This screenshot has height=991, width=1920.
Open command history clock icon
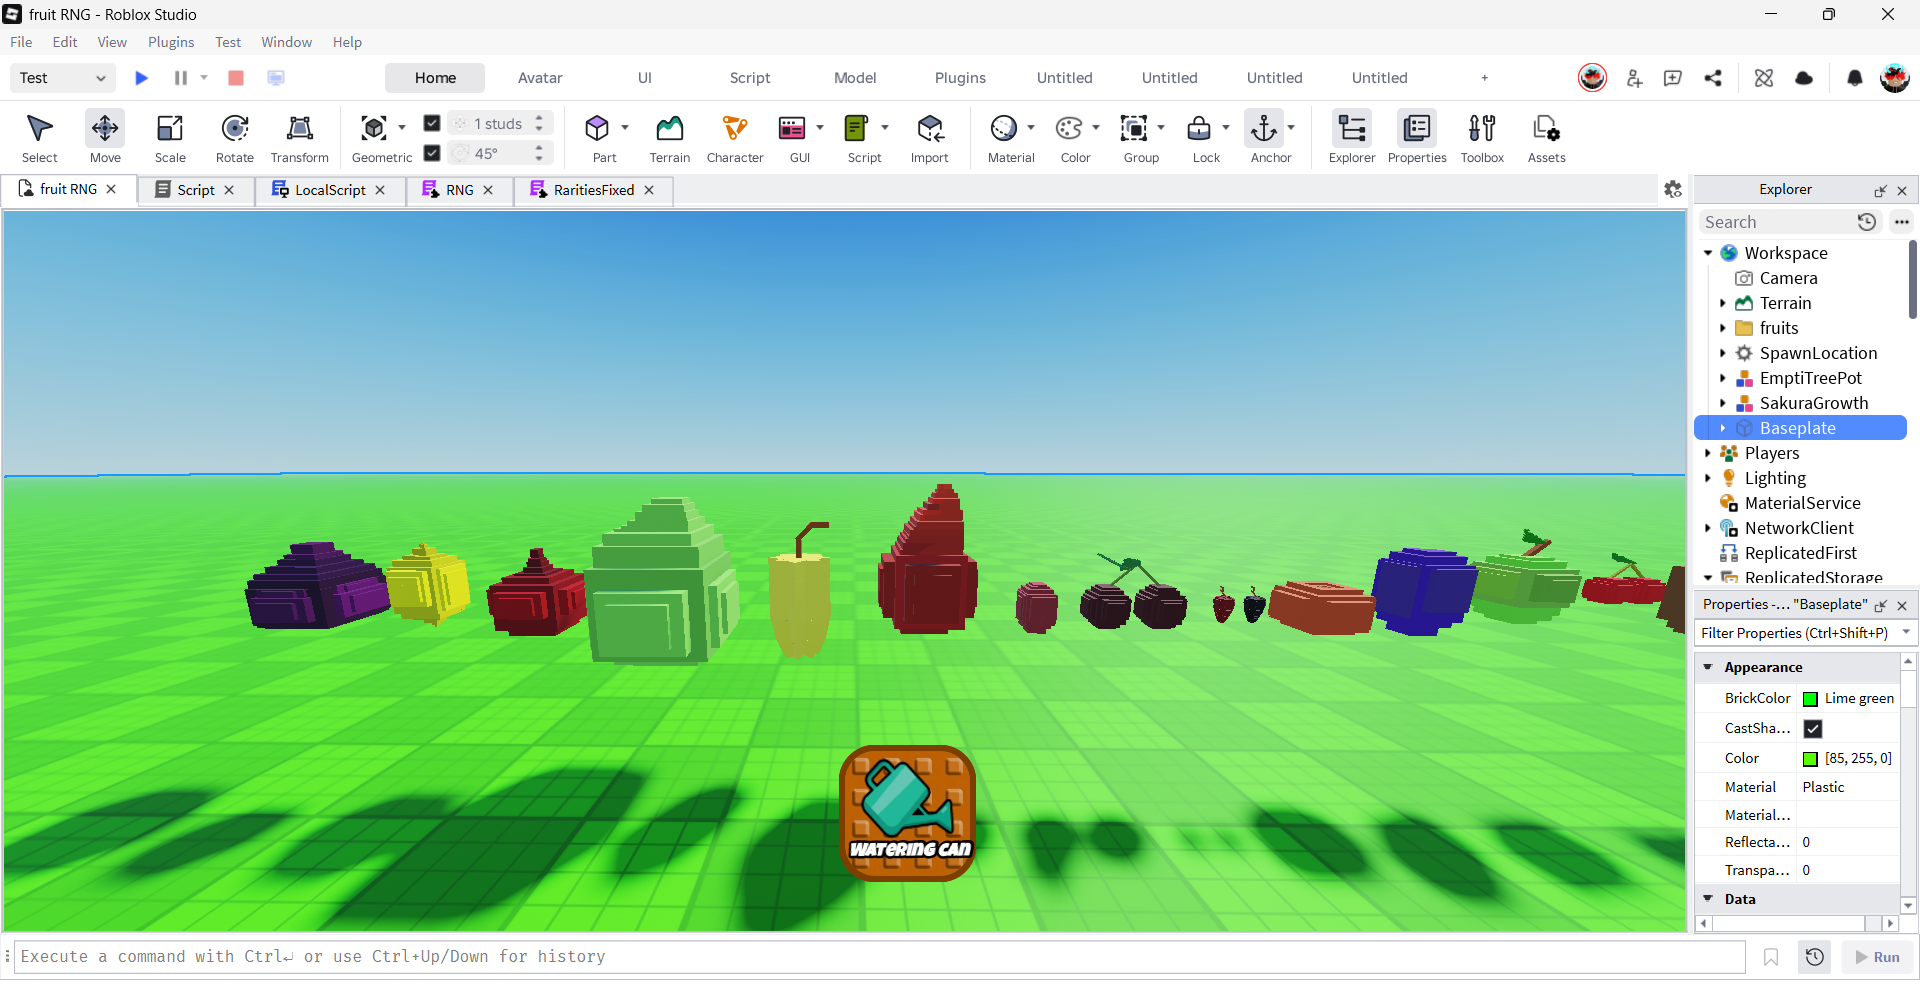pyautogui.click(x=1815, y=957)
